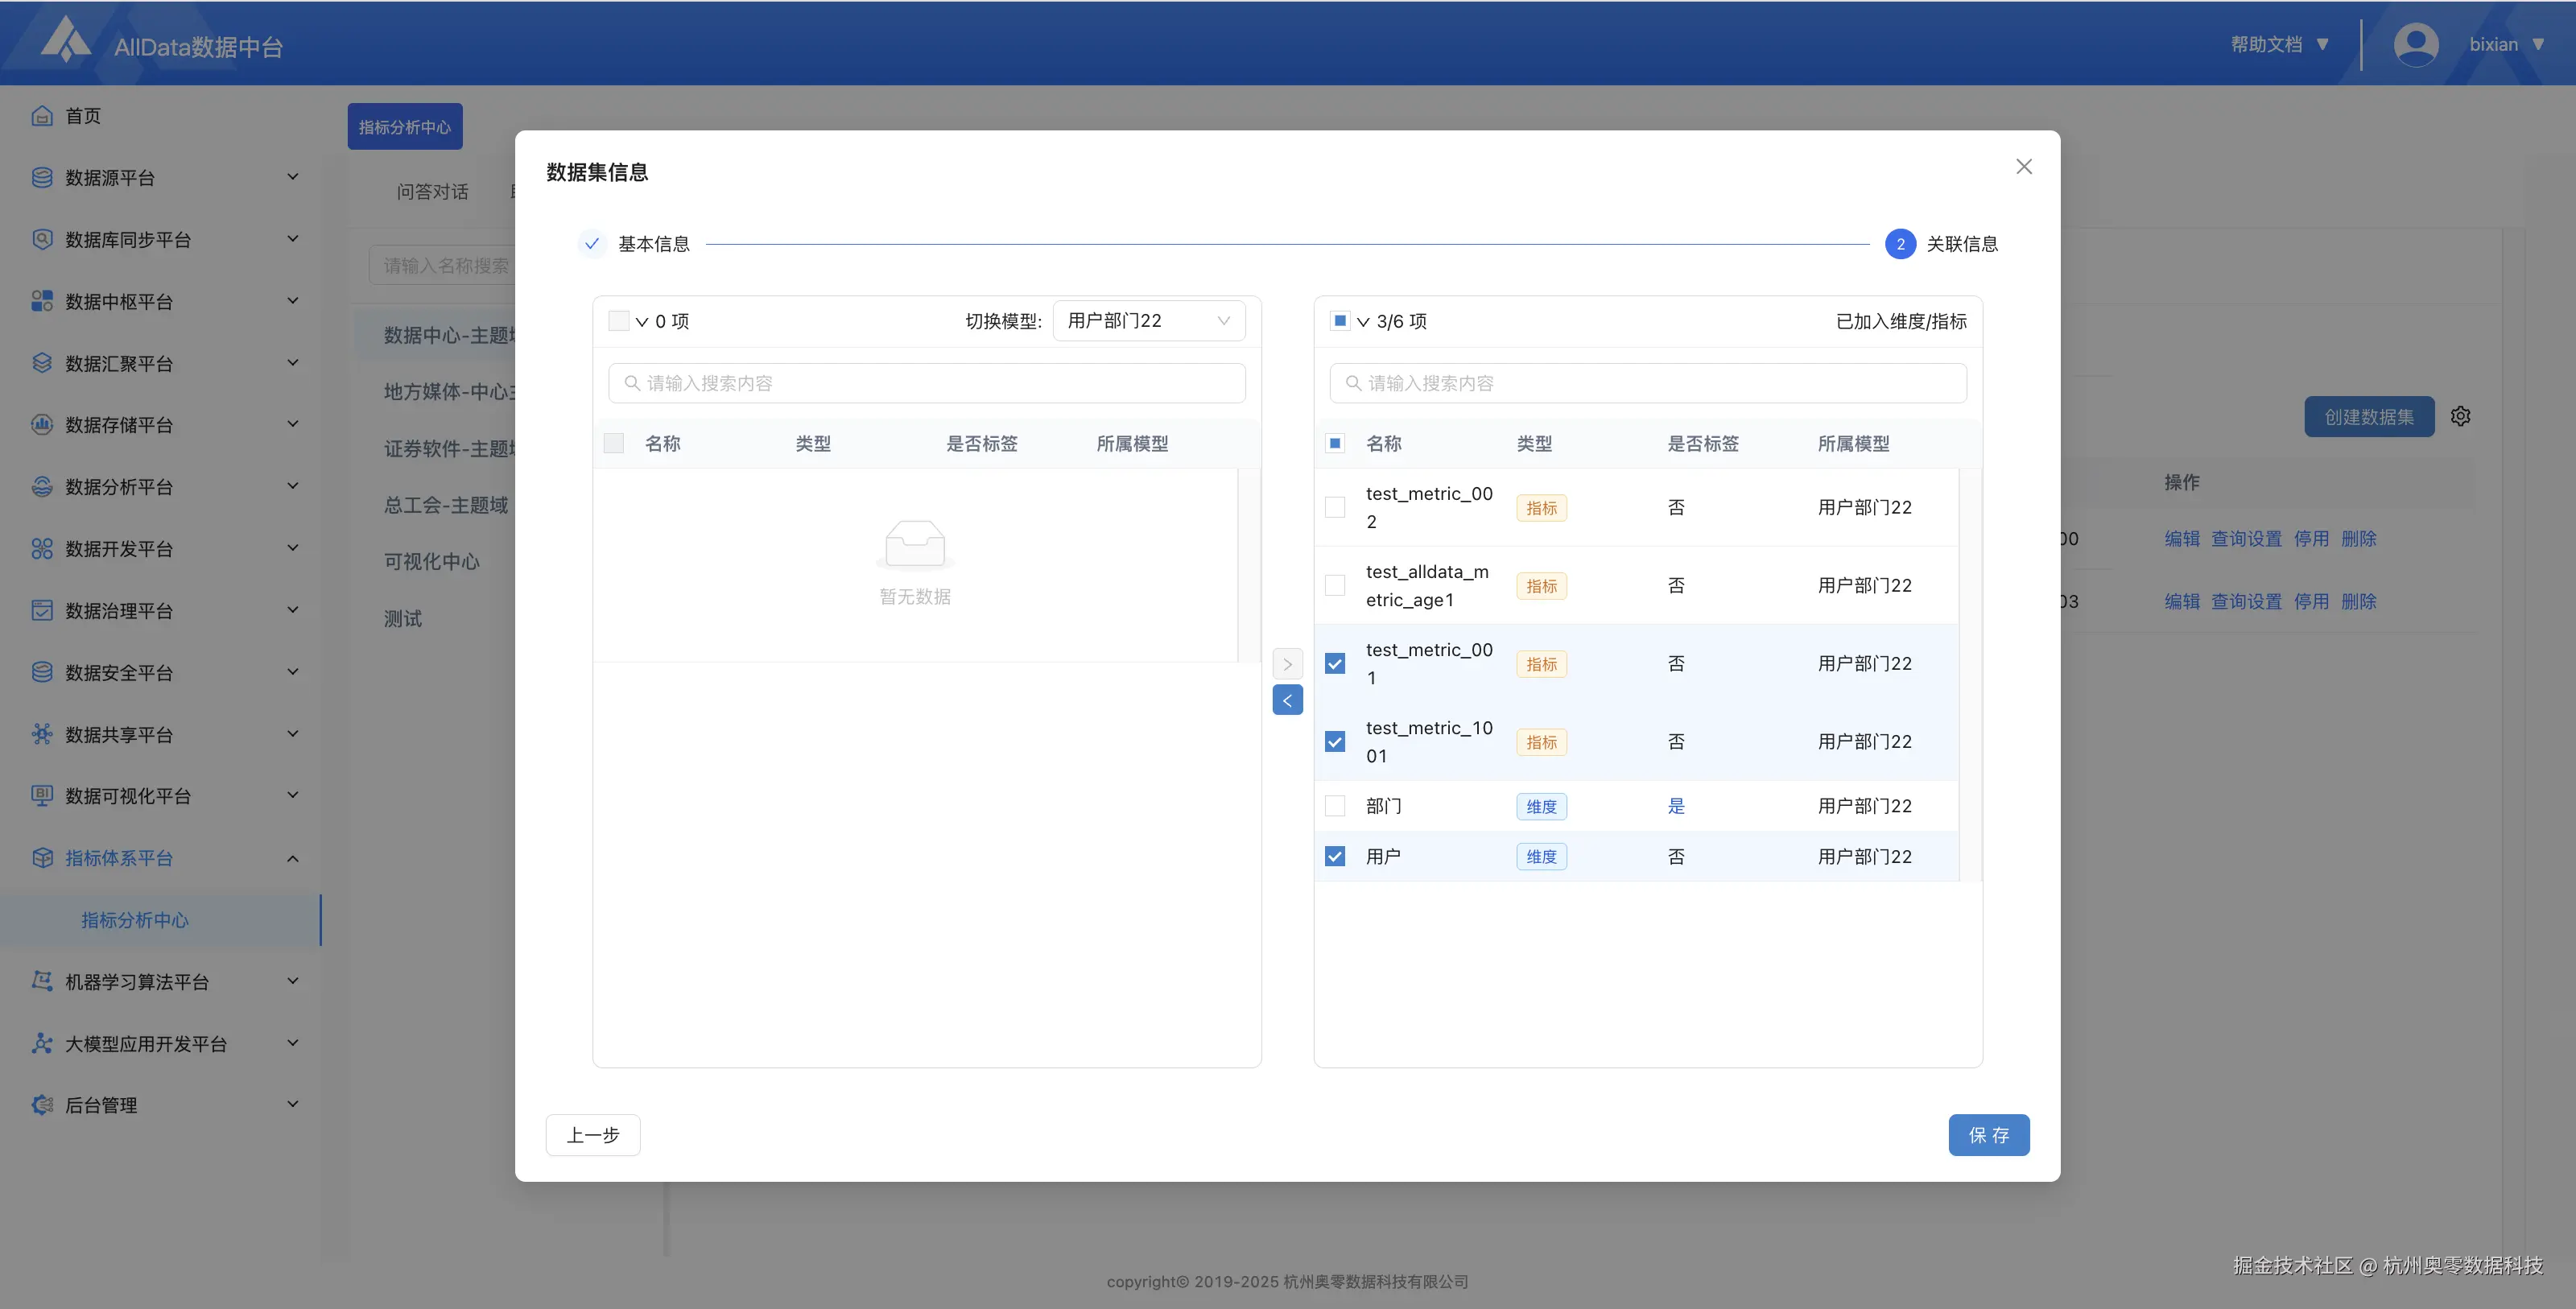Open the 切换模型 用户部门22 dropdown
The image size is (2576, 1309).
click(1148, 321)
